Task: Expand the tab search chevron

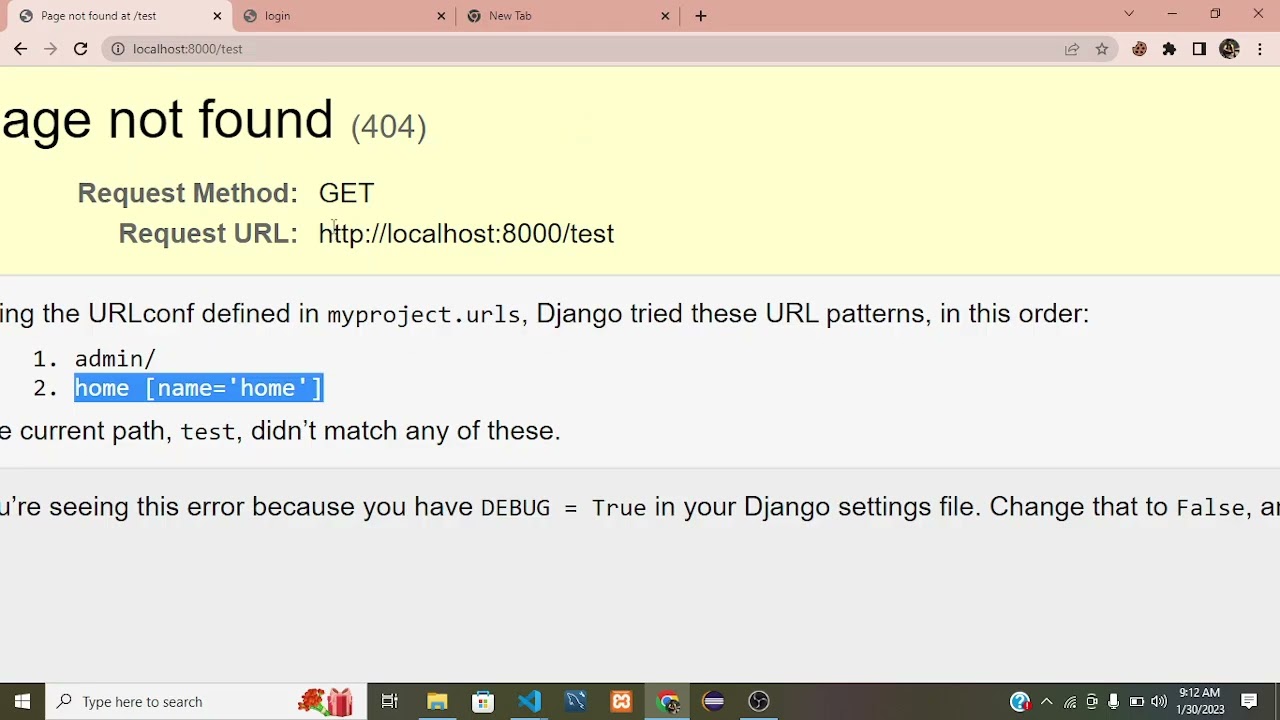Action: [x=1129, y=14]
